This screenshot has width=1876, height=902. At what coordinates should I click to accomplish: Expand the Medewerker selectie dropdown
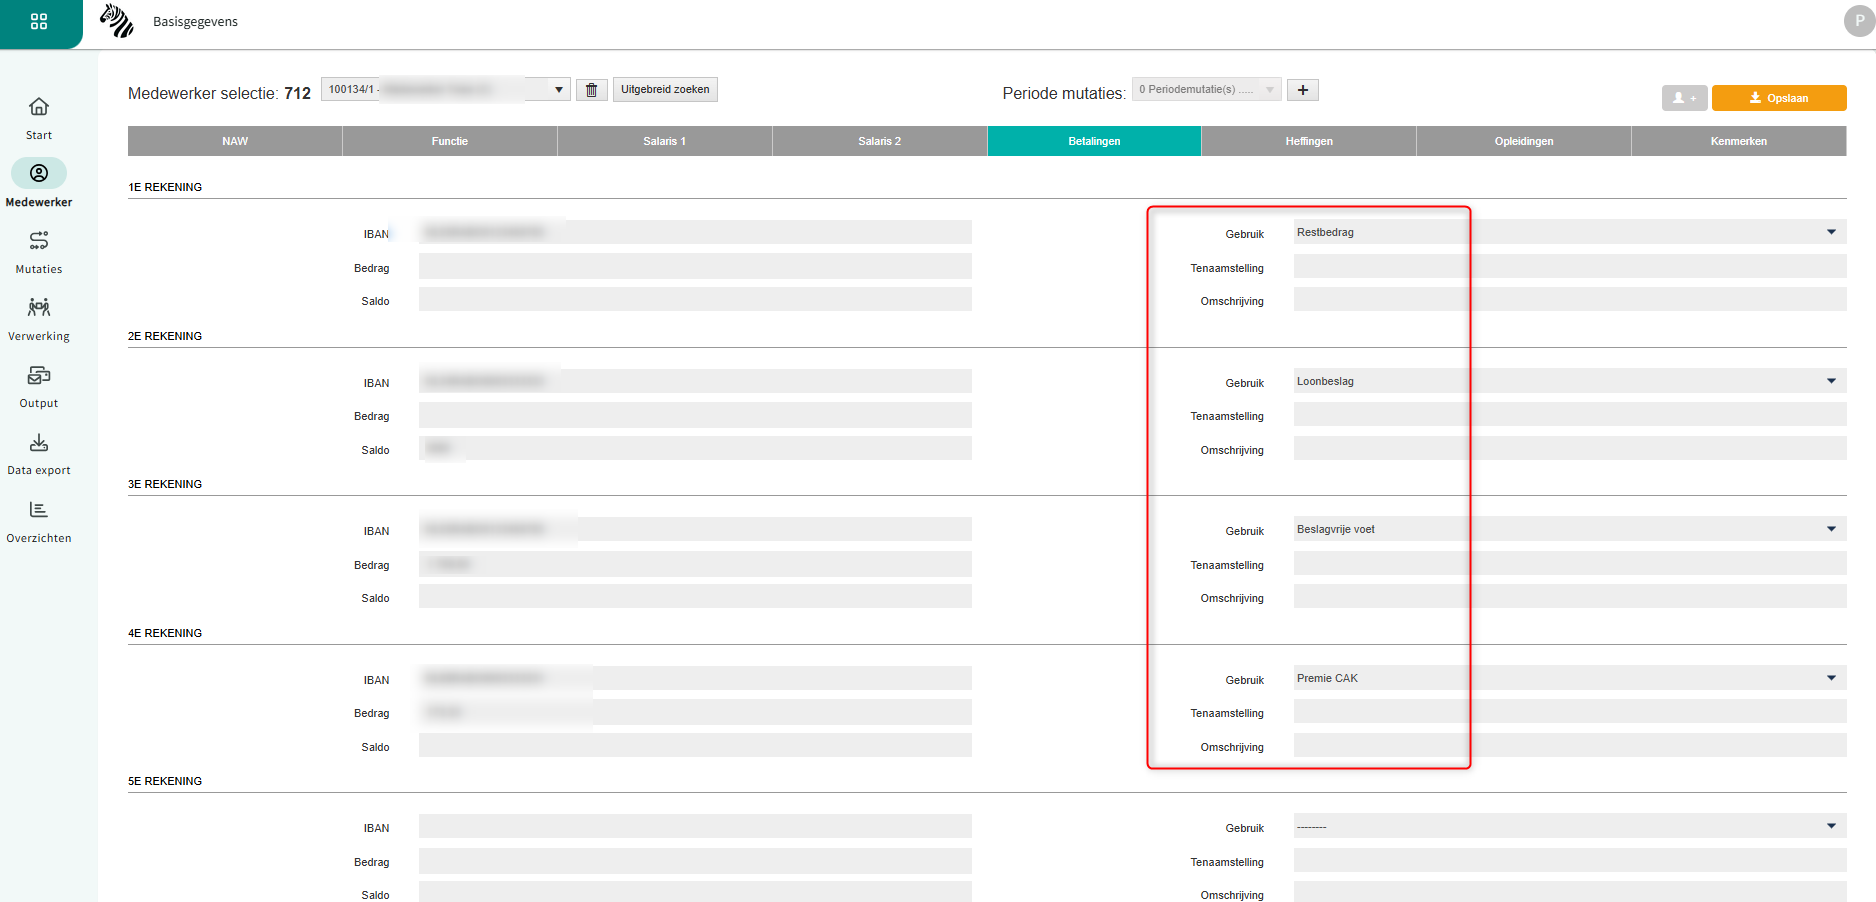click(558, 90)
